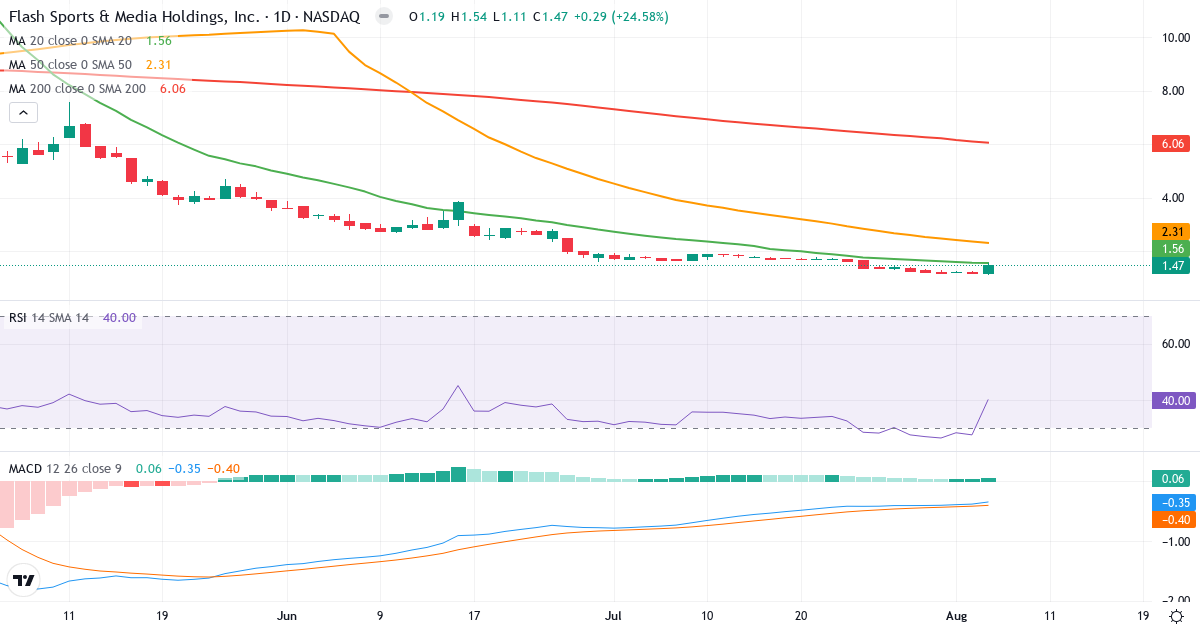Click the MA 20 value 1.56 in legend
1200x630 pixels.
159,41
